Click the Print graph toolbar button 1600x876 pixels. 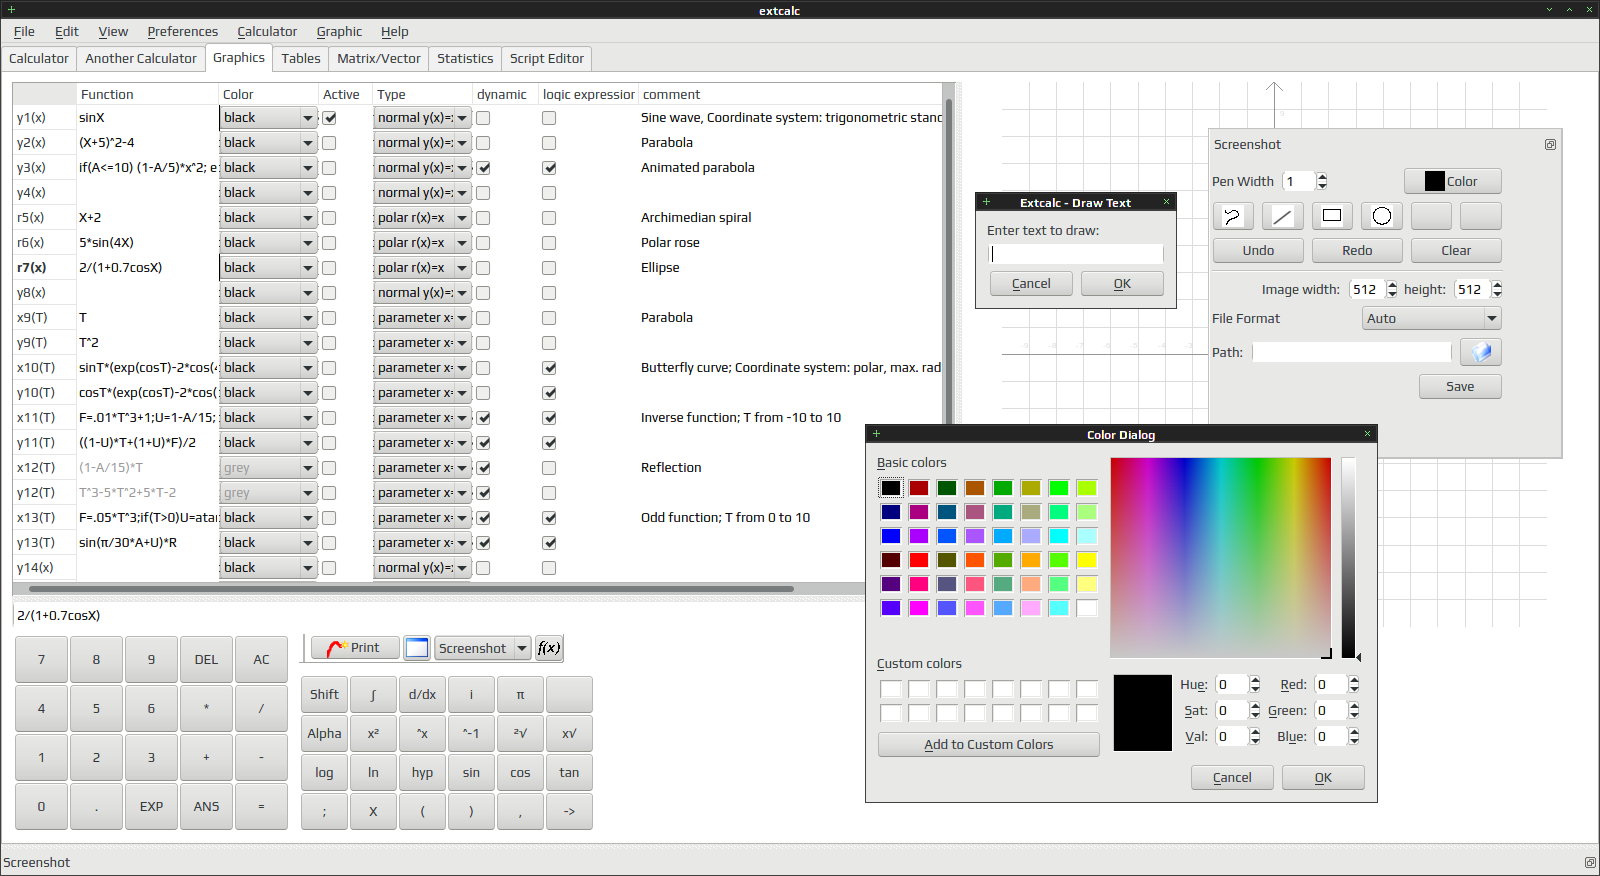click(355, 648)
